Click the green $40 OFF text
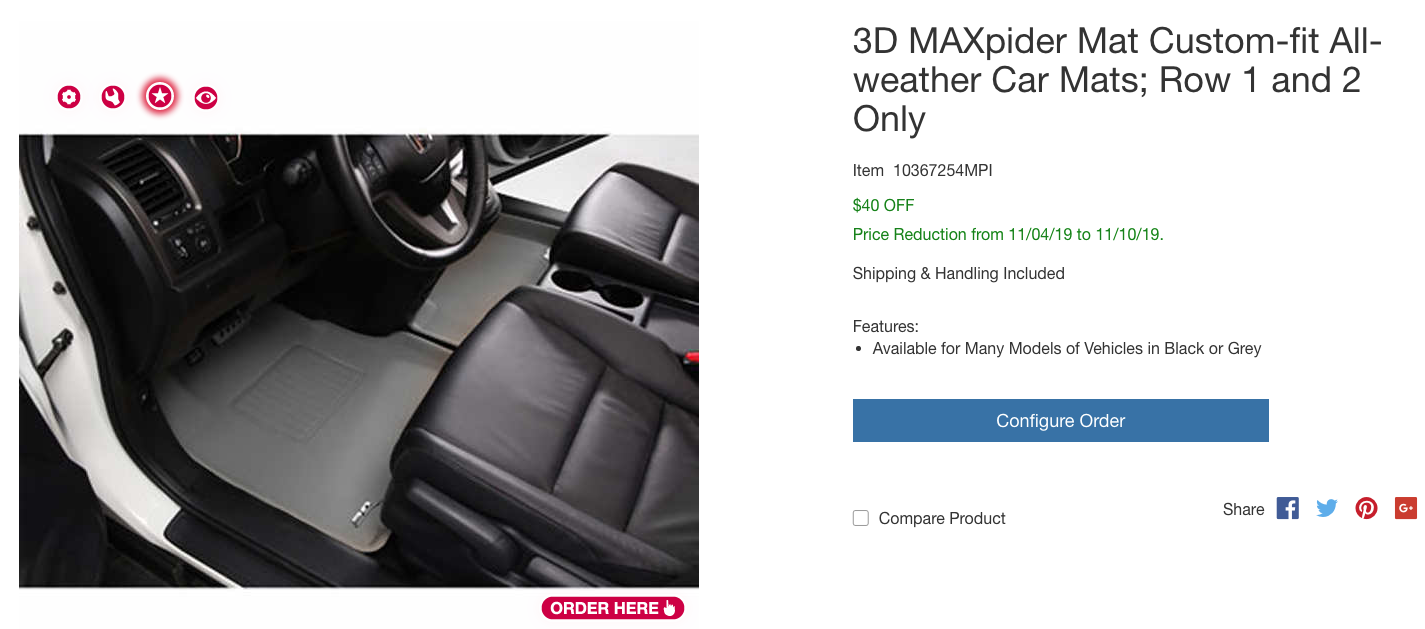The width and height of the screenshot is (1425, 629). [x=883, y=205]
